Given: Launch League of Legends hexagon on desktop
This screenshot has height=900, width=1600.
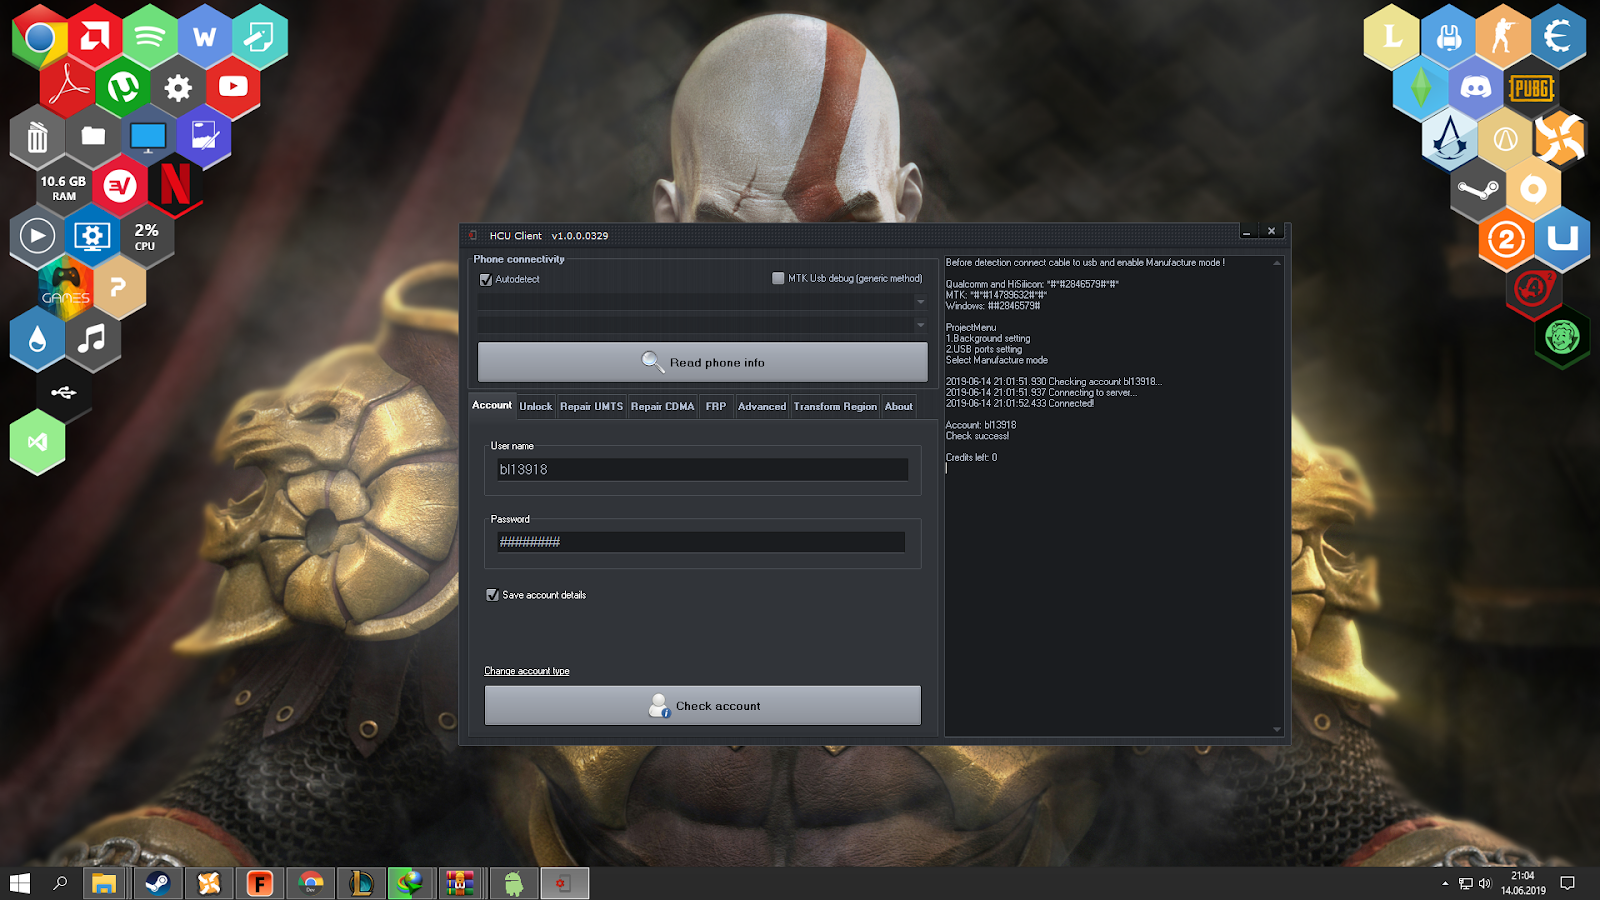Looking at the screenshot, I should [x=1392, y=38].
